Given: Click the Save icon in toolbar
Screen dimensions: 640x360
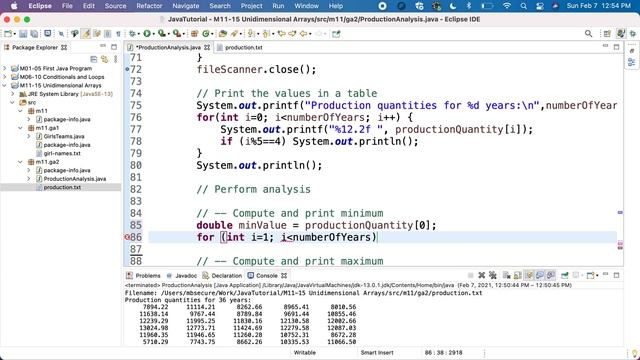Looking at the screenshot, I should (x=23, y=34).
